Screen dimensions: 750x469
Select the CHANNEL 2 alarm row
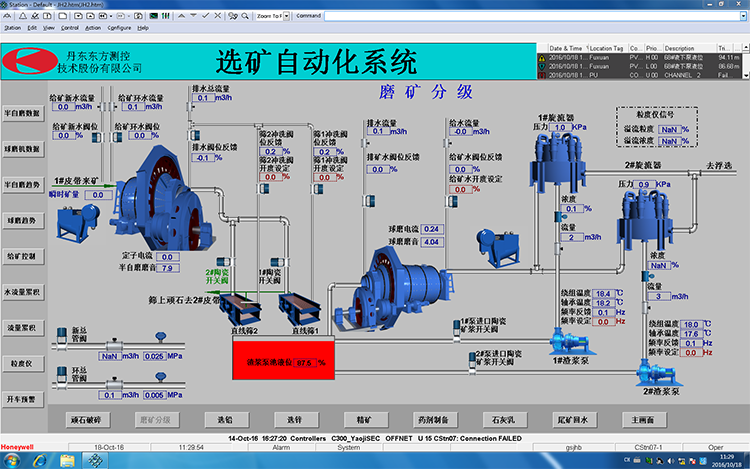tap(639, 75)
